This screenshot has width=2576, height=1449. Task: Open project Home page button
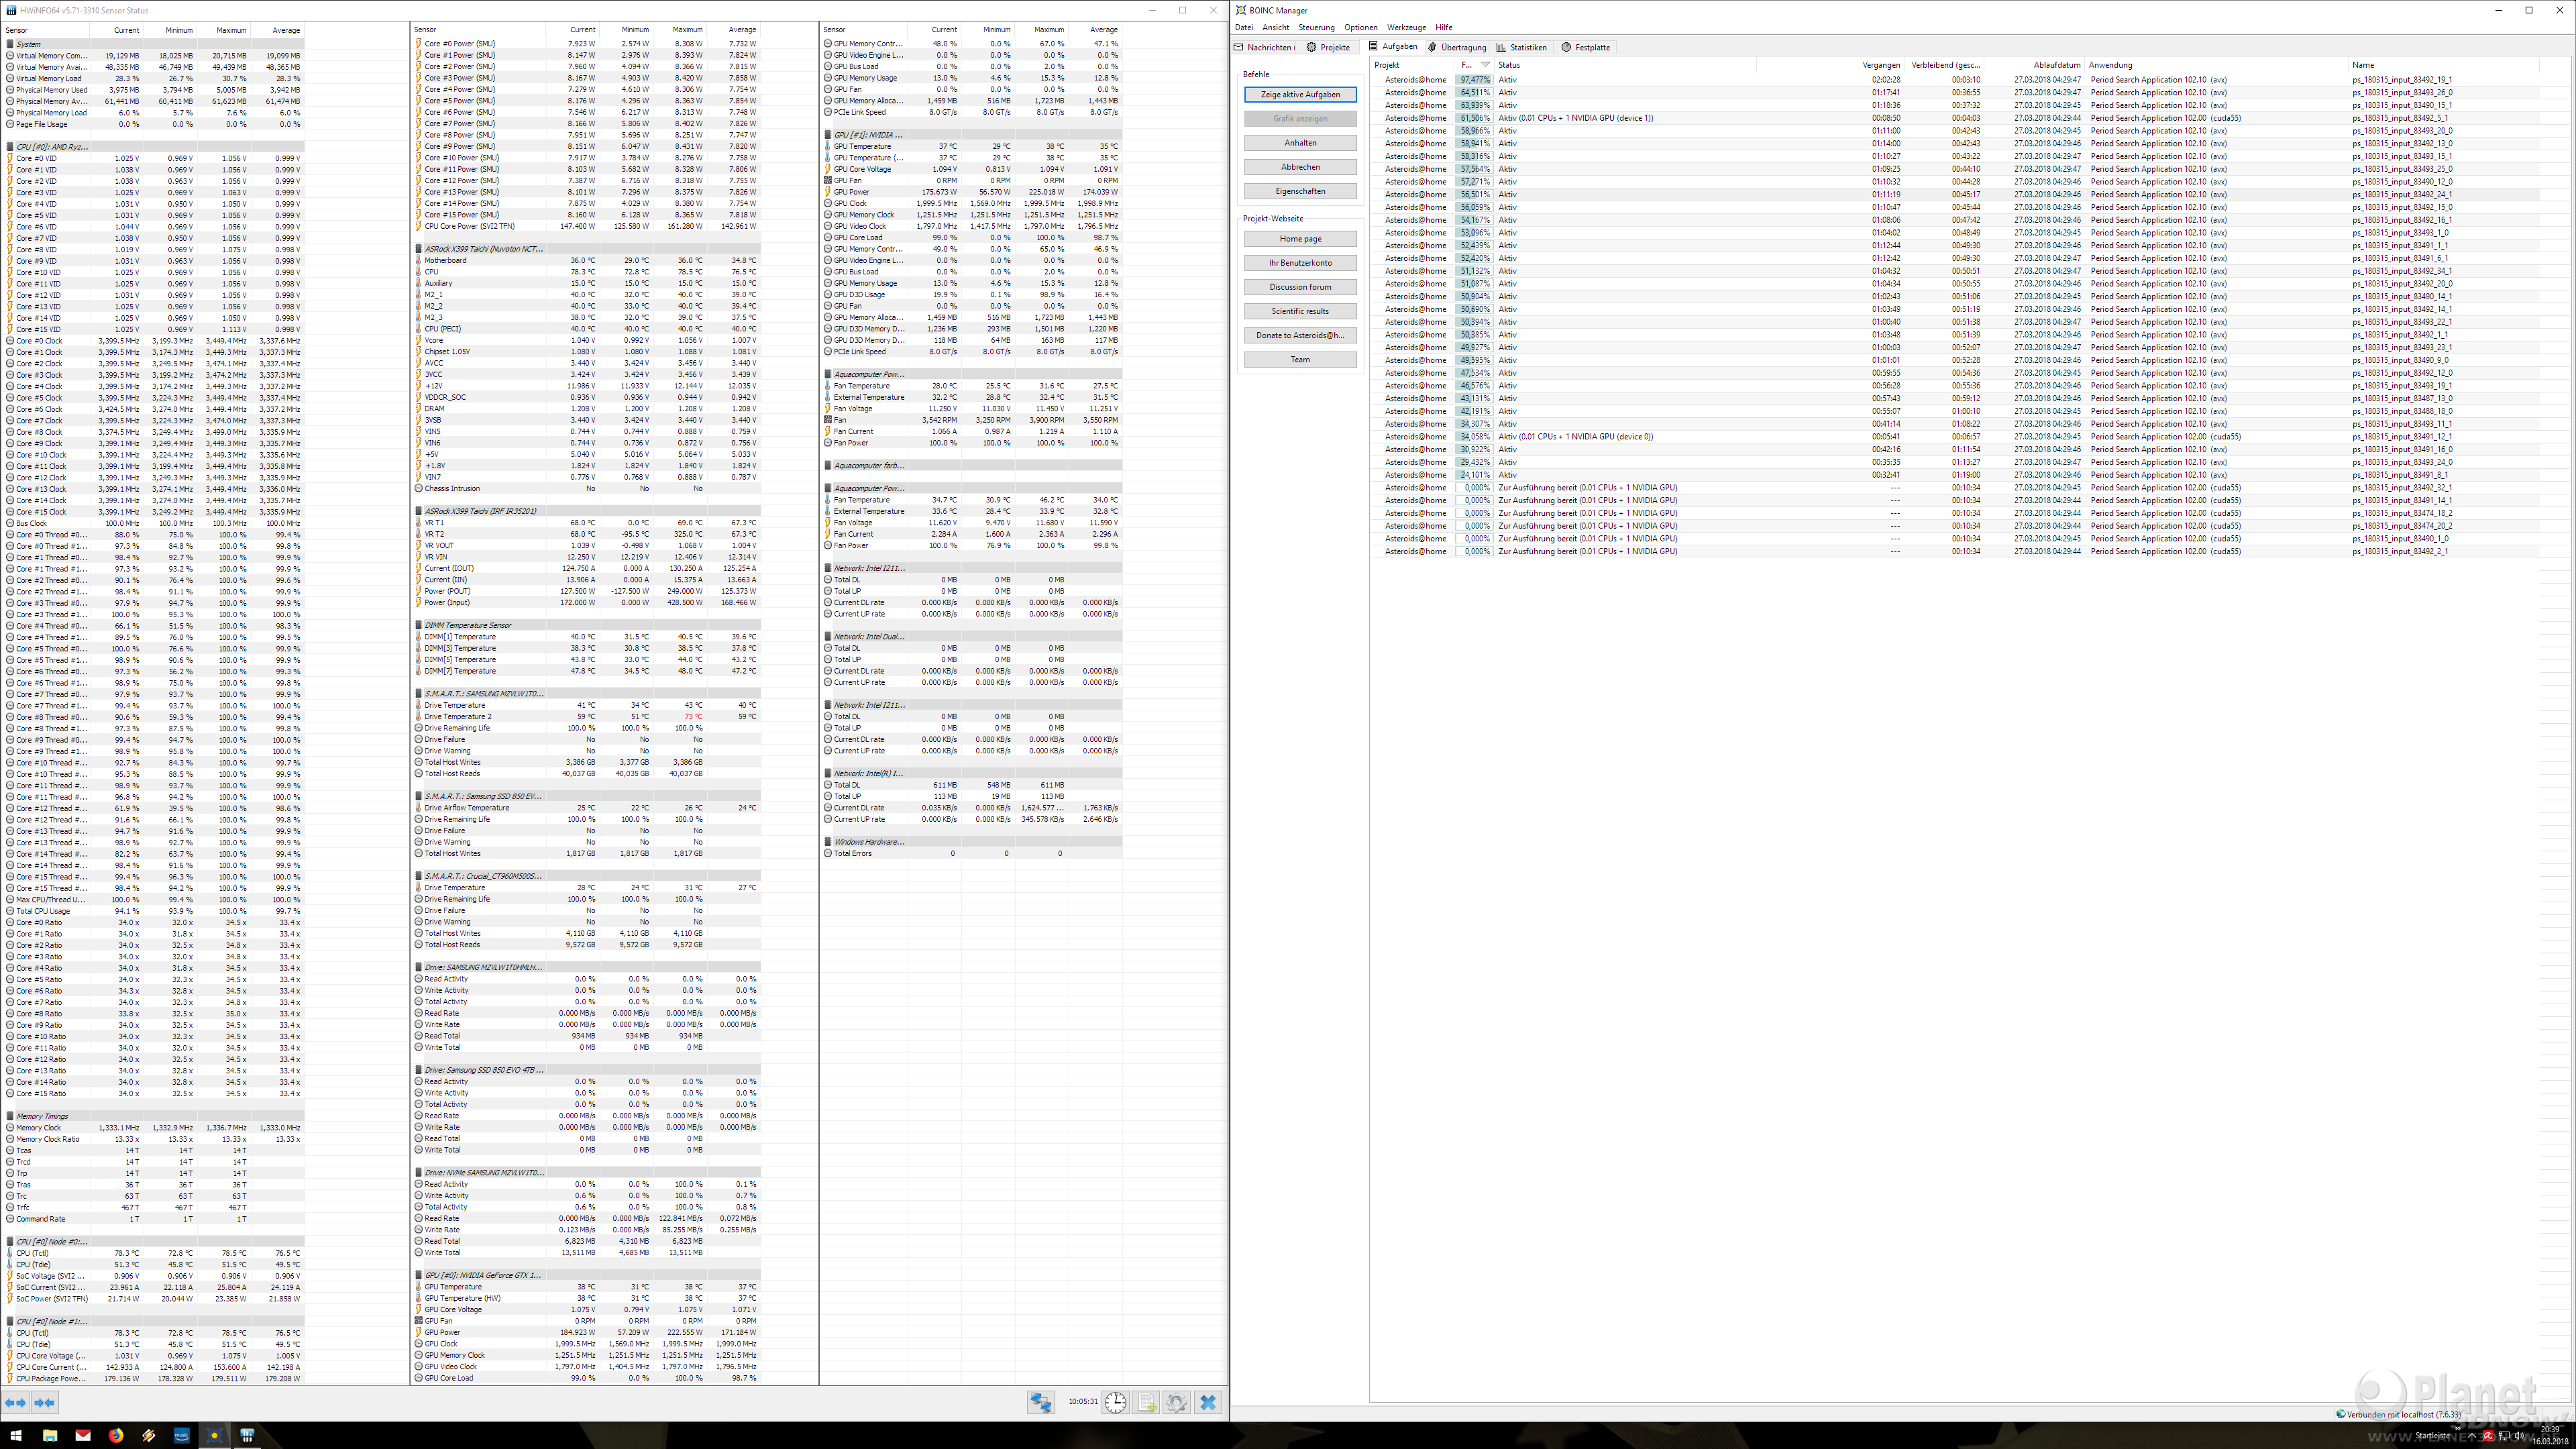click(x=1300, y=239)
